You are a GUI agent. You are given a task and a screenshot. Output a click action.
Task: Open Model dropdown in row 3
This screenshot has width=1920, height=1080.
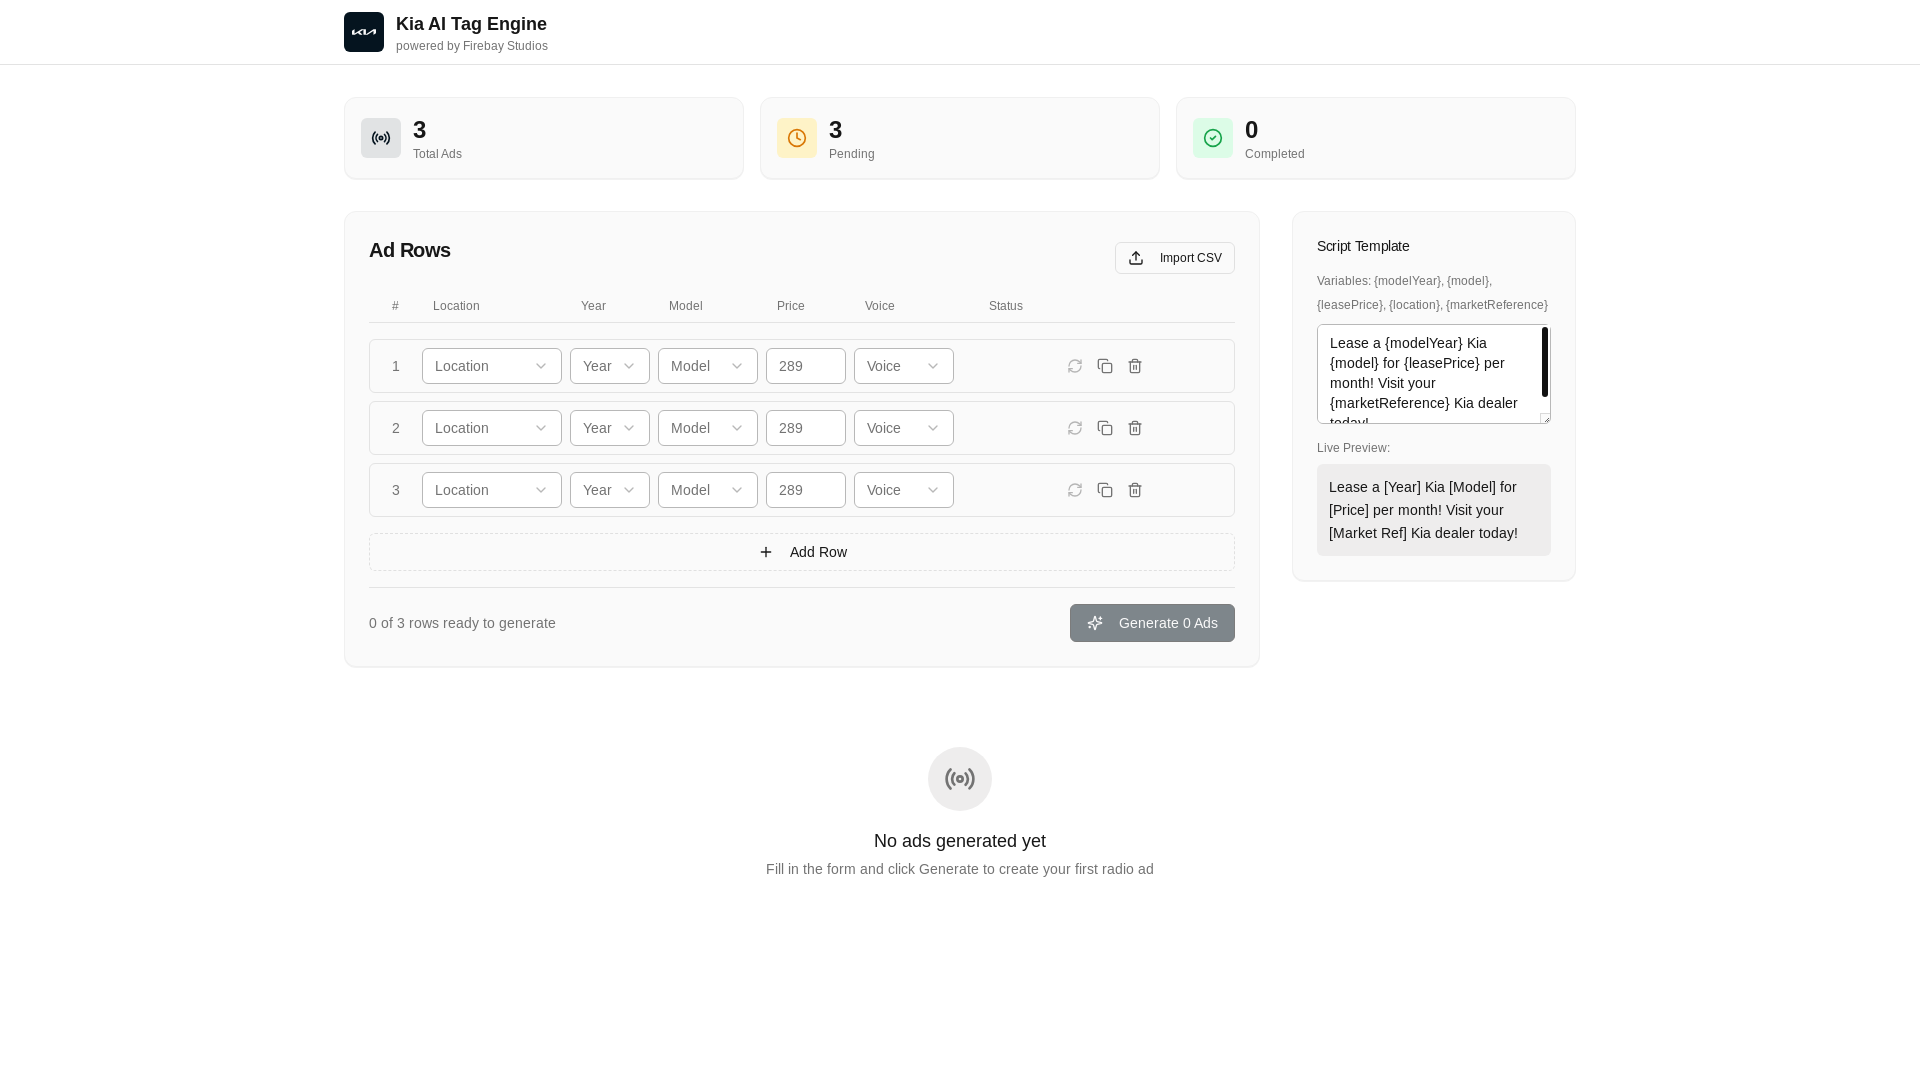(708, 490)
